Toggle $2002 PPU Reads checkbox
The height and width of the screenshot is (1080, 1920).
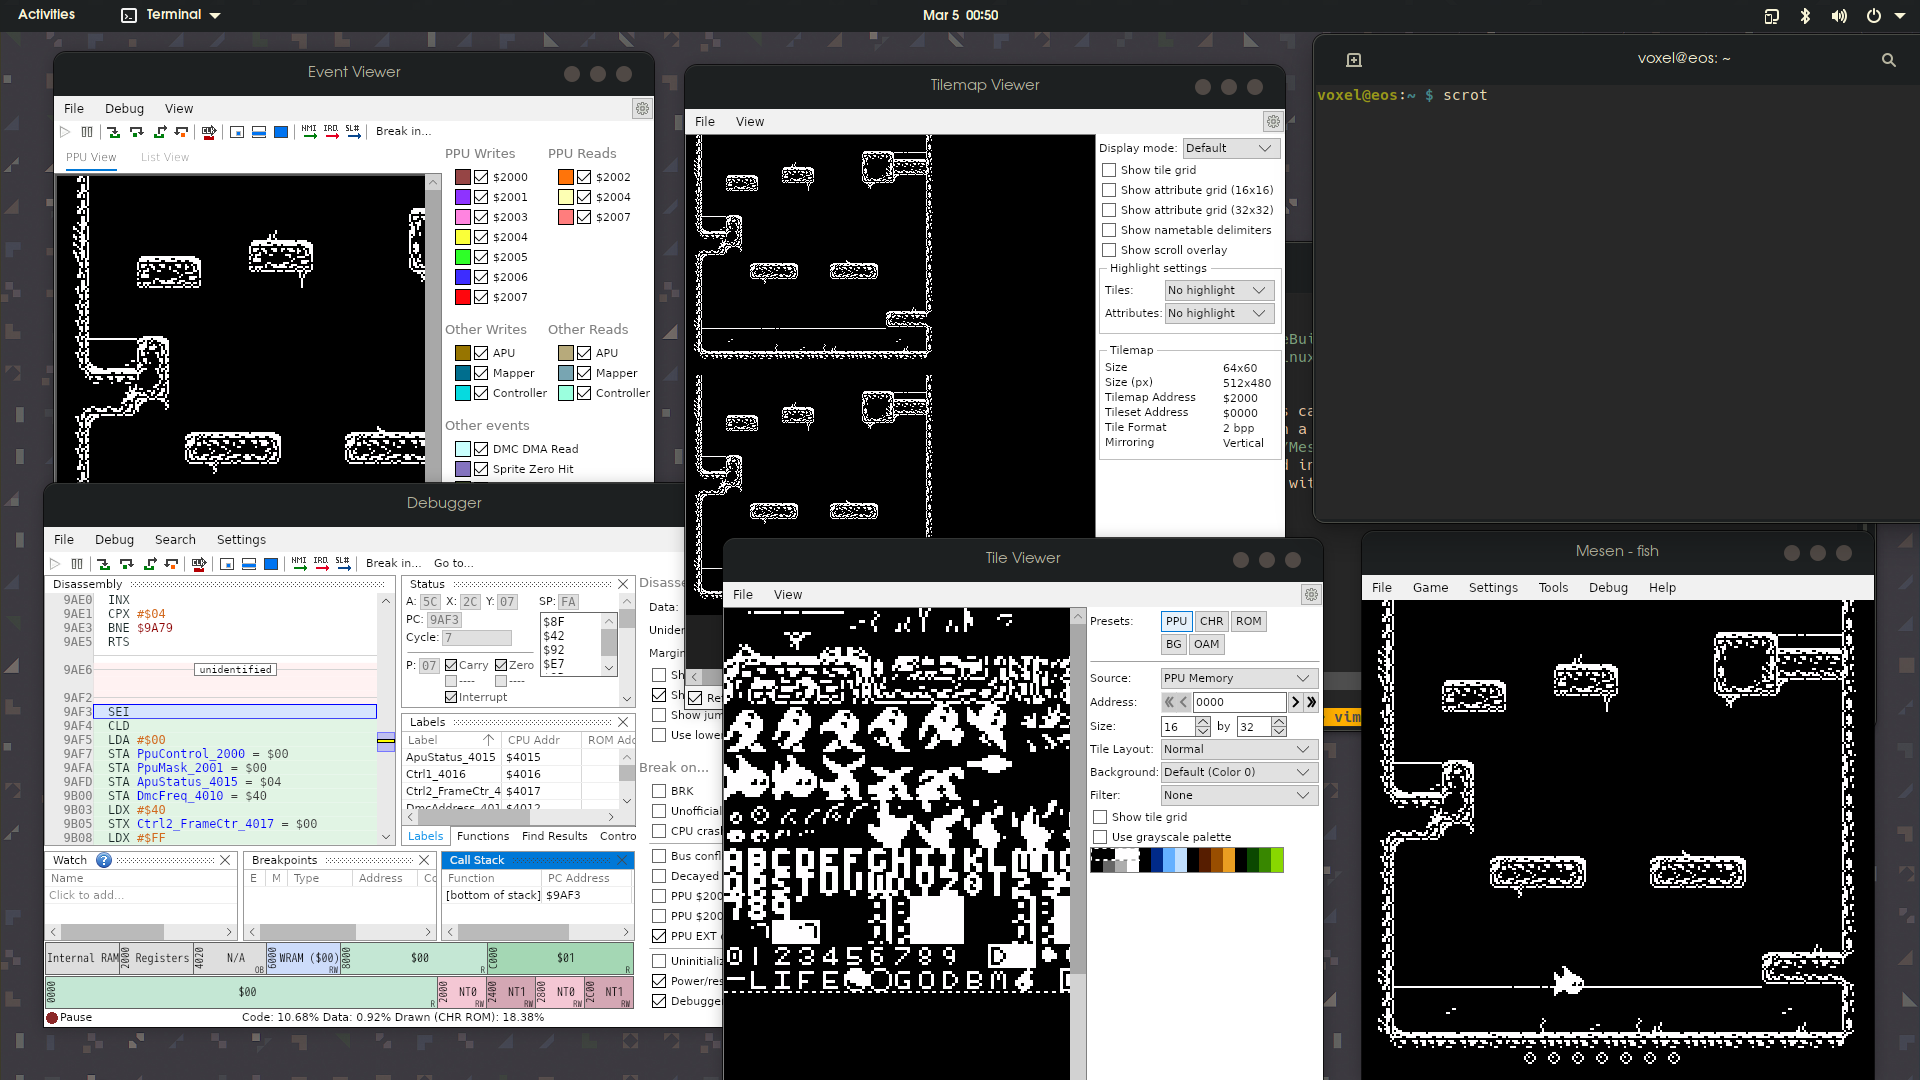(584, 177)
